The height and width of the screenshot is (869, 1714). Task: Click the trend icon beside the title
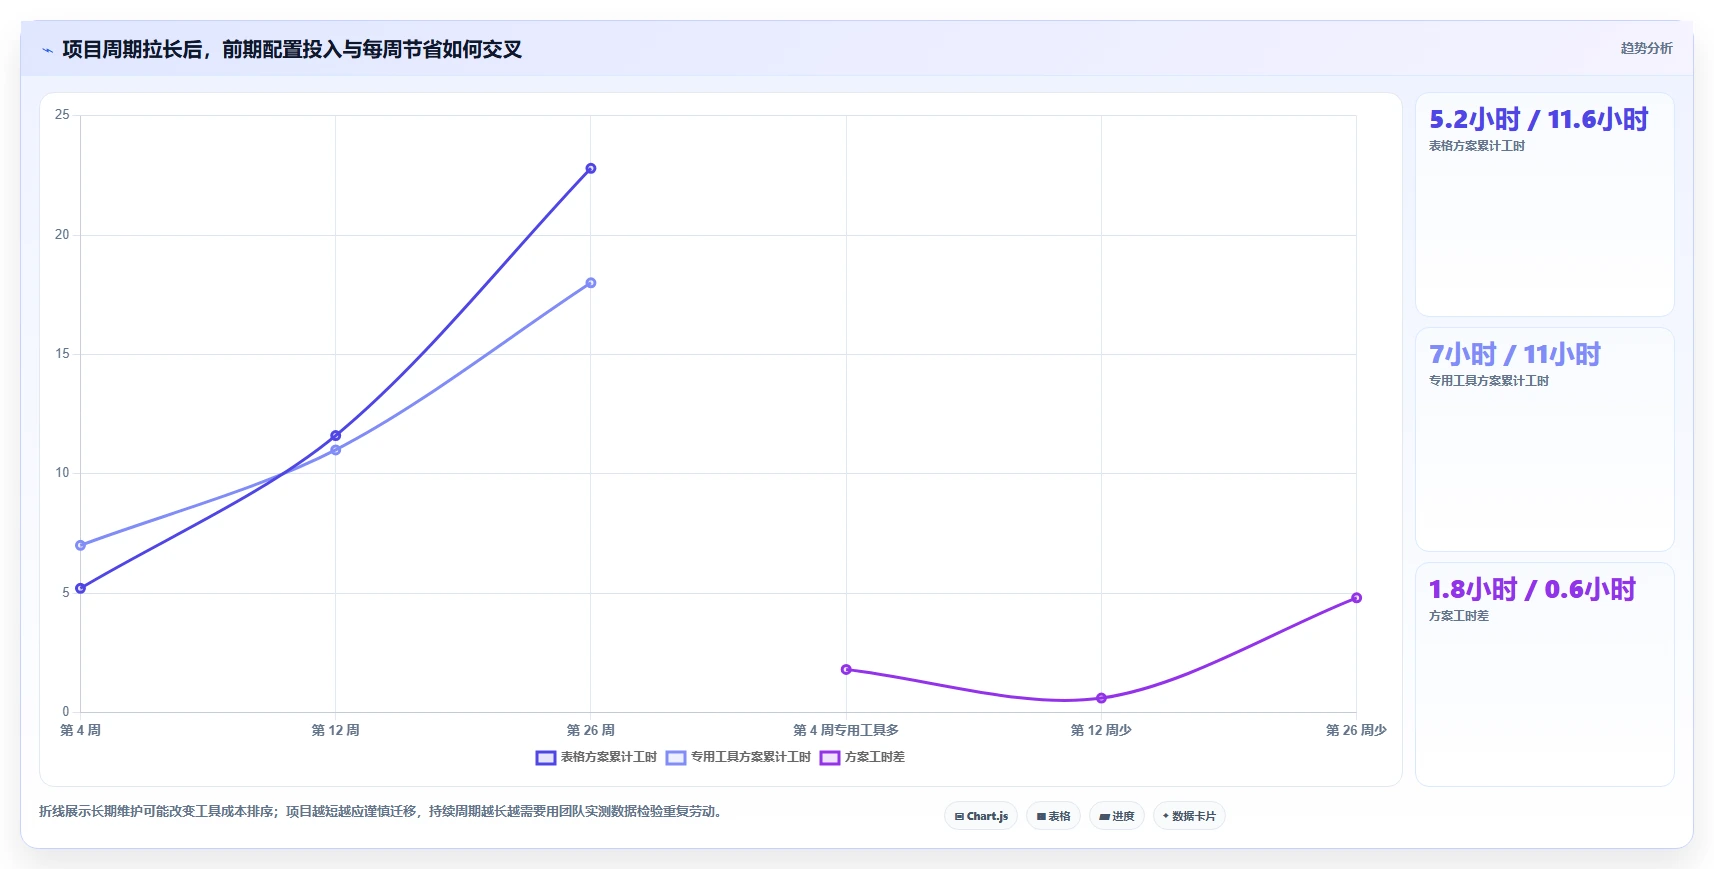pos(47,50)
